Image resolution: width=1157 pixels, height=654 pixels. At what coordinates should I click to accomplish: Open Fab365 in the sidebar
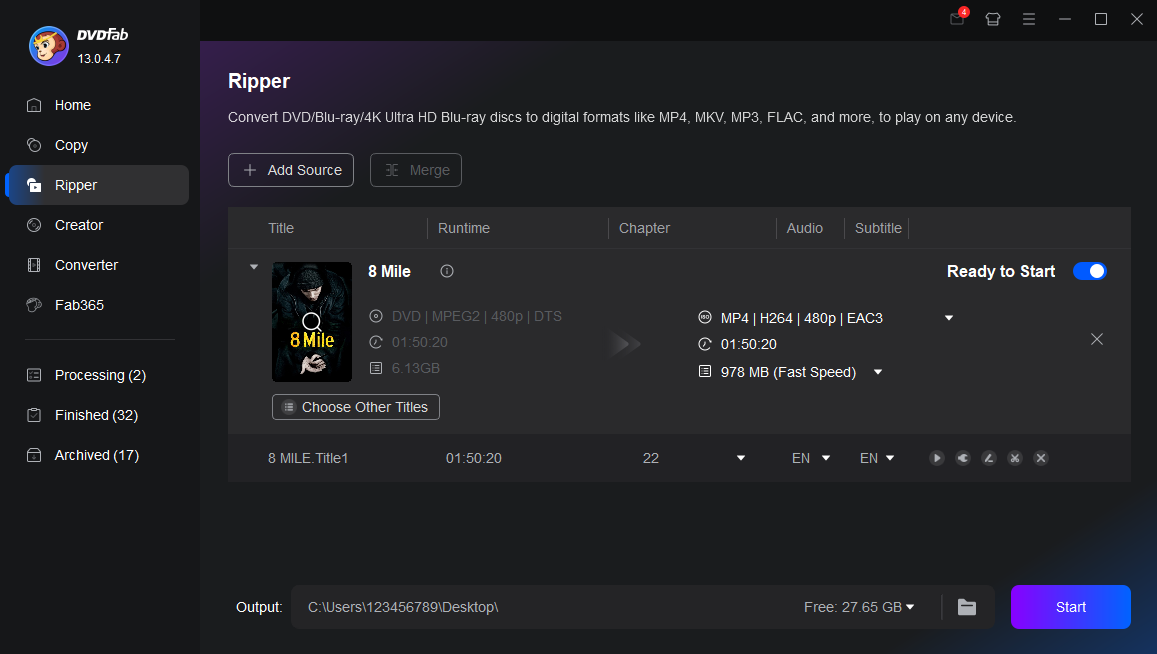pos(97,305)
